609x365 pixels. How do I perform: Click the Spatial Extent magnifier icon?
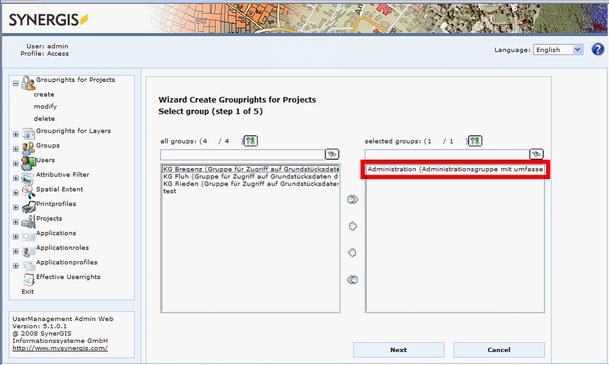(28, 192)
